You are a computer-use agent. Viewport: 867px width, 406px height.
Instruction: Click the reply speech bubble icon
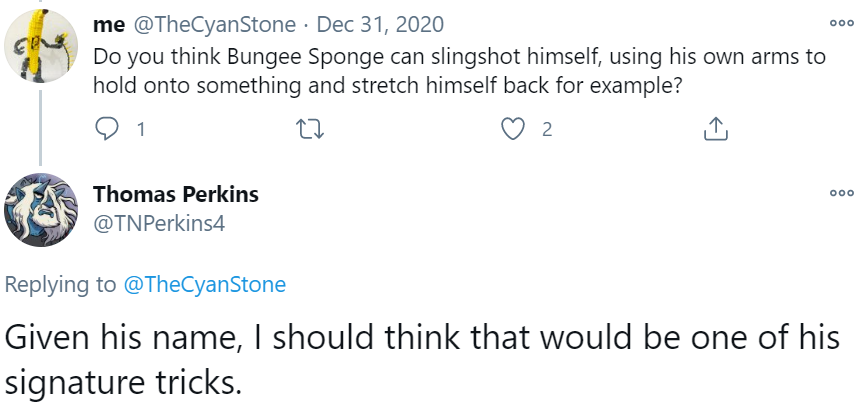coord(105,129)
